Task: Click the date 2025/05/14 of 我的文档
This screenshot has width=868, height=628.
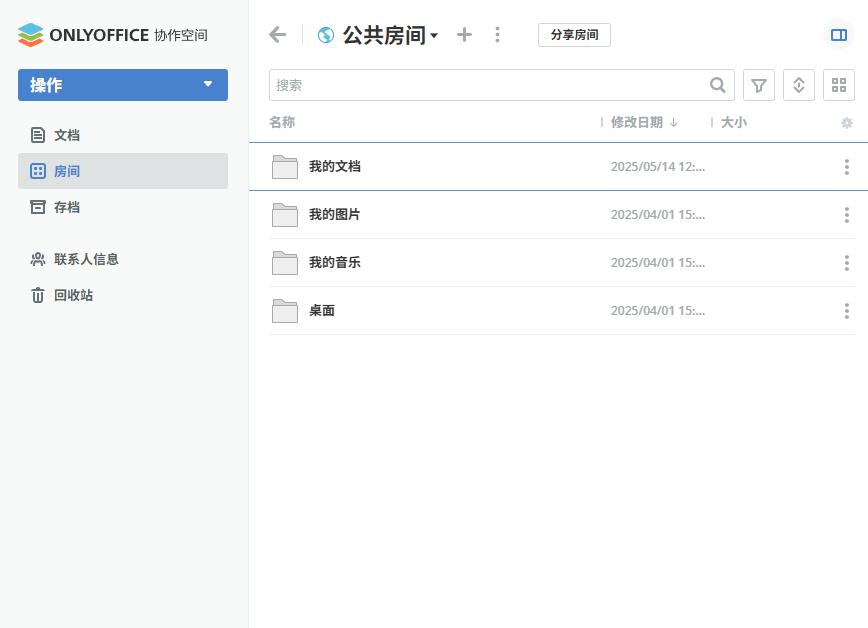Action: point(658,167)
